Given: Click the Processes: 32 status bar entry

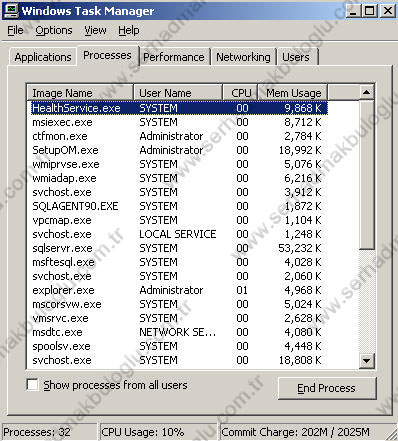Looking at the screenshot, I should (x=49, y=432).
